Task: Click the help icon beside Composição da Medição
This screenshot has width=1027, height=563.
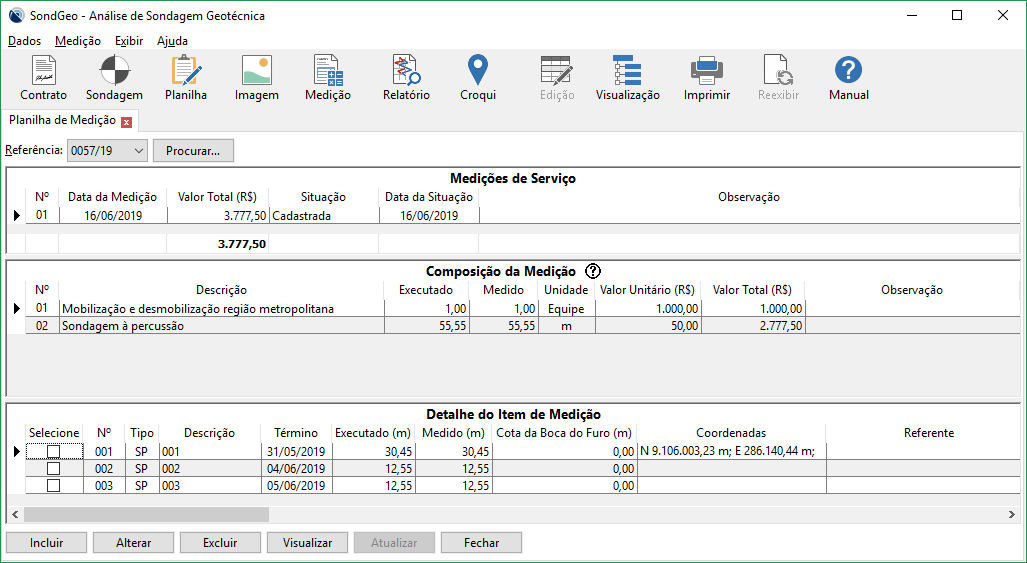Action: pyautogui.click(x=593, y=271)
